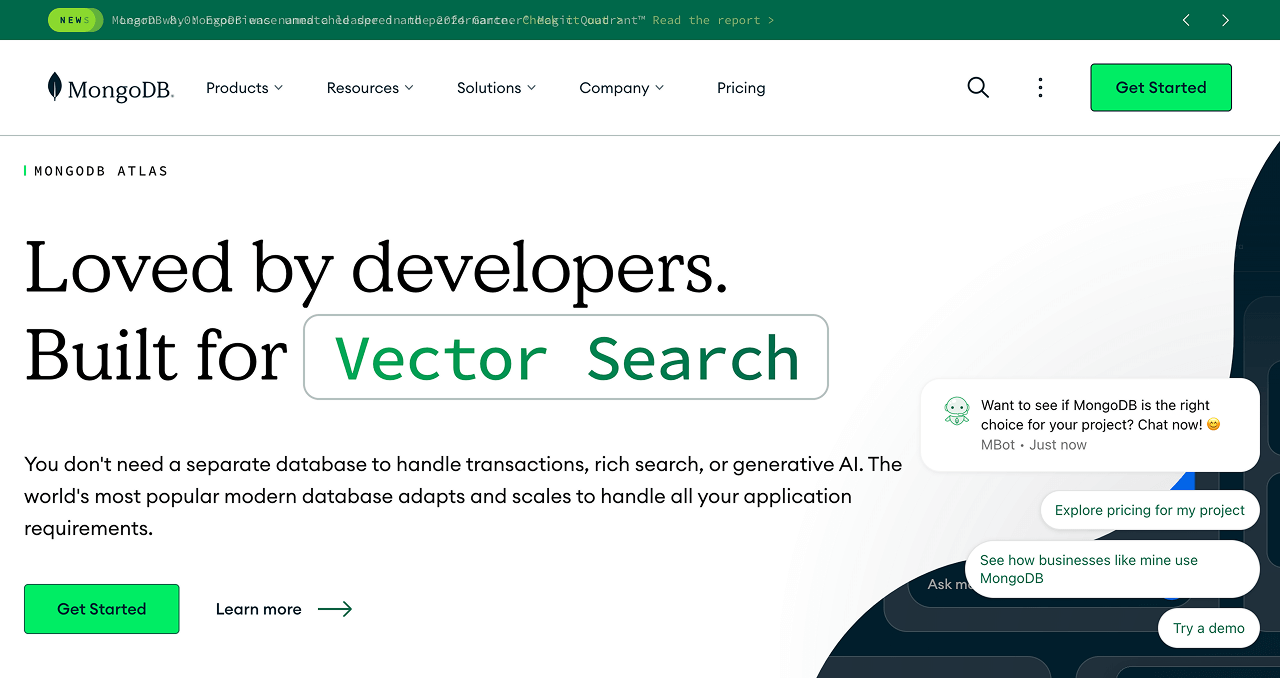This screenshot has width=1280, height=678.
Task: Expand the Resources dropdown menu
Action: pos(370,88)
